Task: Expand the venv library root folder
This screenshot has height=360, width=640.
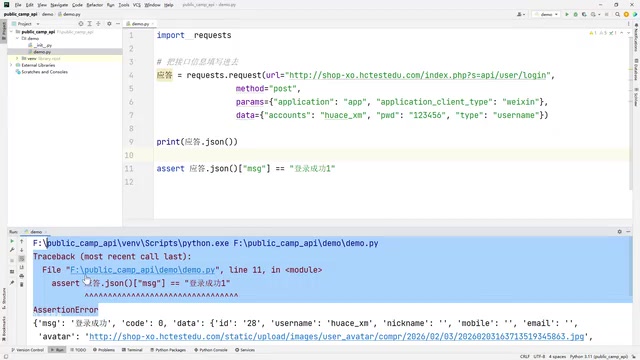Action: click(x=17, y=58)
